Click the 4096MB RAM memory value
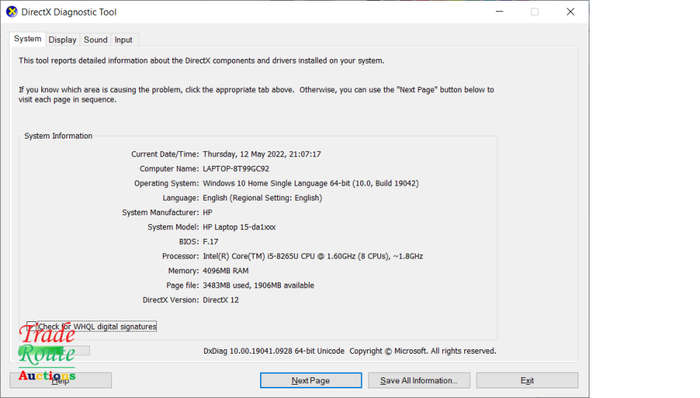Viewport: 700px width, 398px height. [x=225, y=271]
